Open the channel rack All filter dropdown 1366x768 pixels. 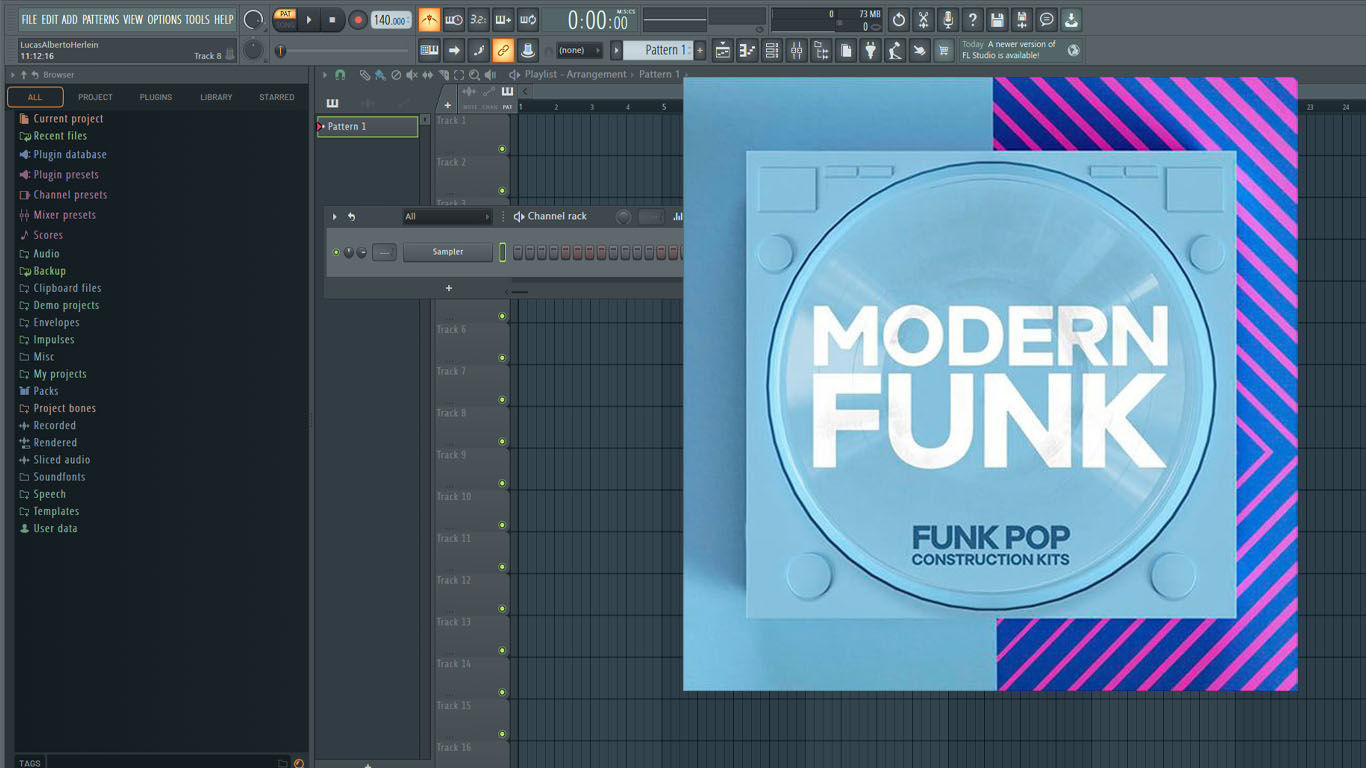448,216
